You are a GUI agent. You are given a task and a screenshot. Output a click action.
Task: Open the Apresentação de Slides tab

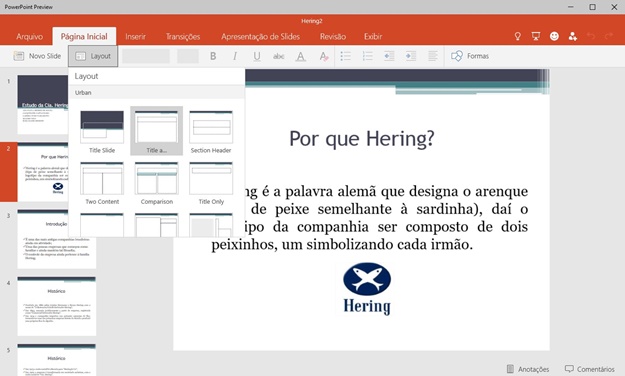coord(260,37)
